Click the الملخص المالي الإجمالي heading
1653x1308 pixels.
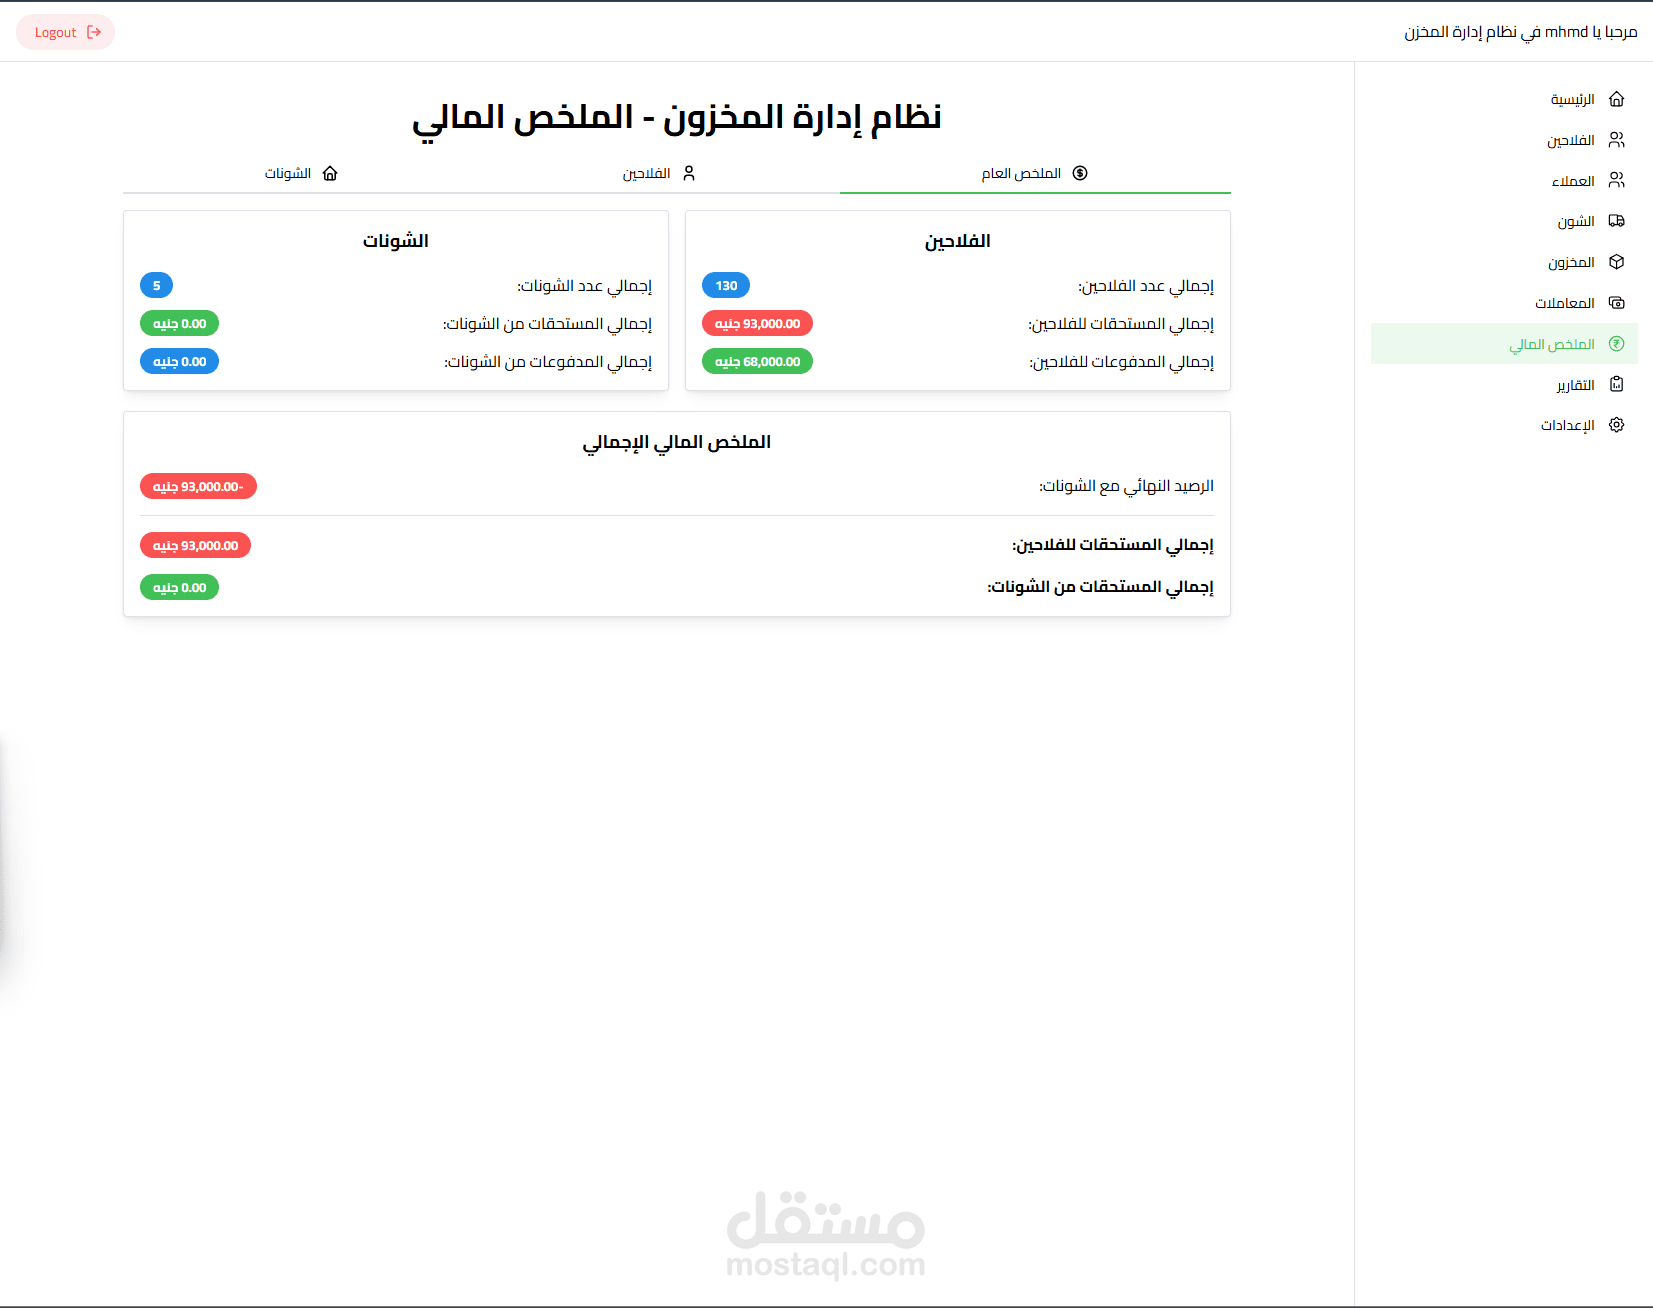[677, 442]
